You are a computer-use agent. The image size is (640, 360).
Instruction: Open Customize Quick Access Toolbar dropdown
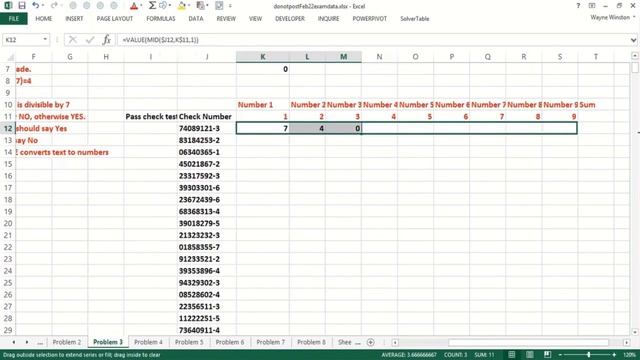pos(230,6)
